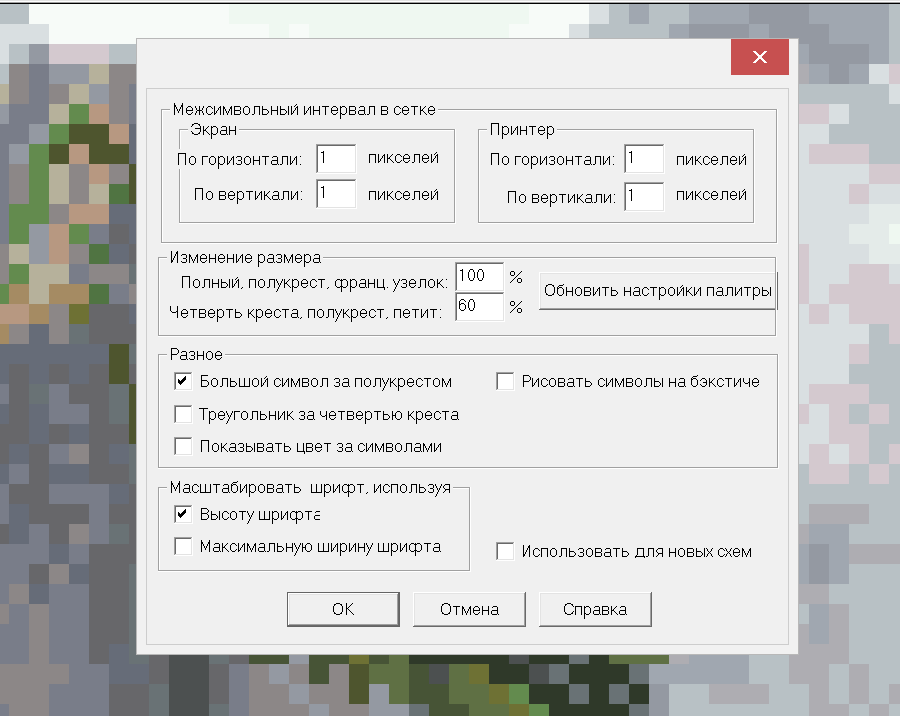Click the Экран vertical spacing input field
The width and height of the screenshot is (900, 716).
tap(336, 194)
